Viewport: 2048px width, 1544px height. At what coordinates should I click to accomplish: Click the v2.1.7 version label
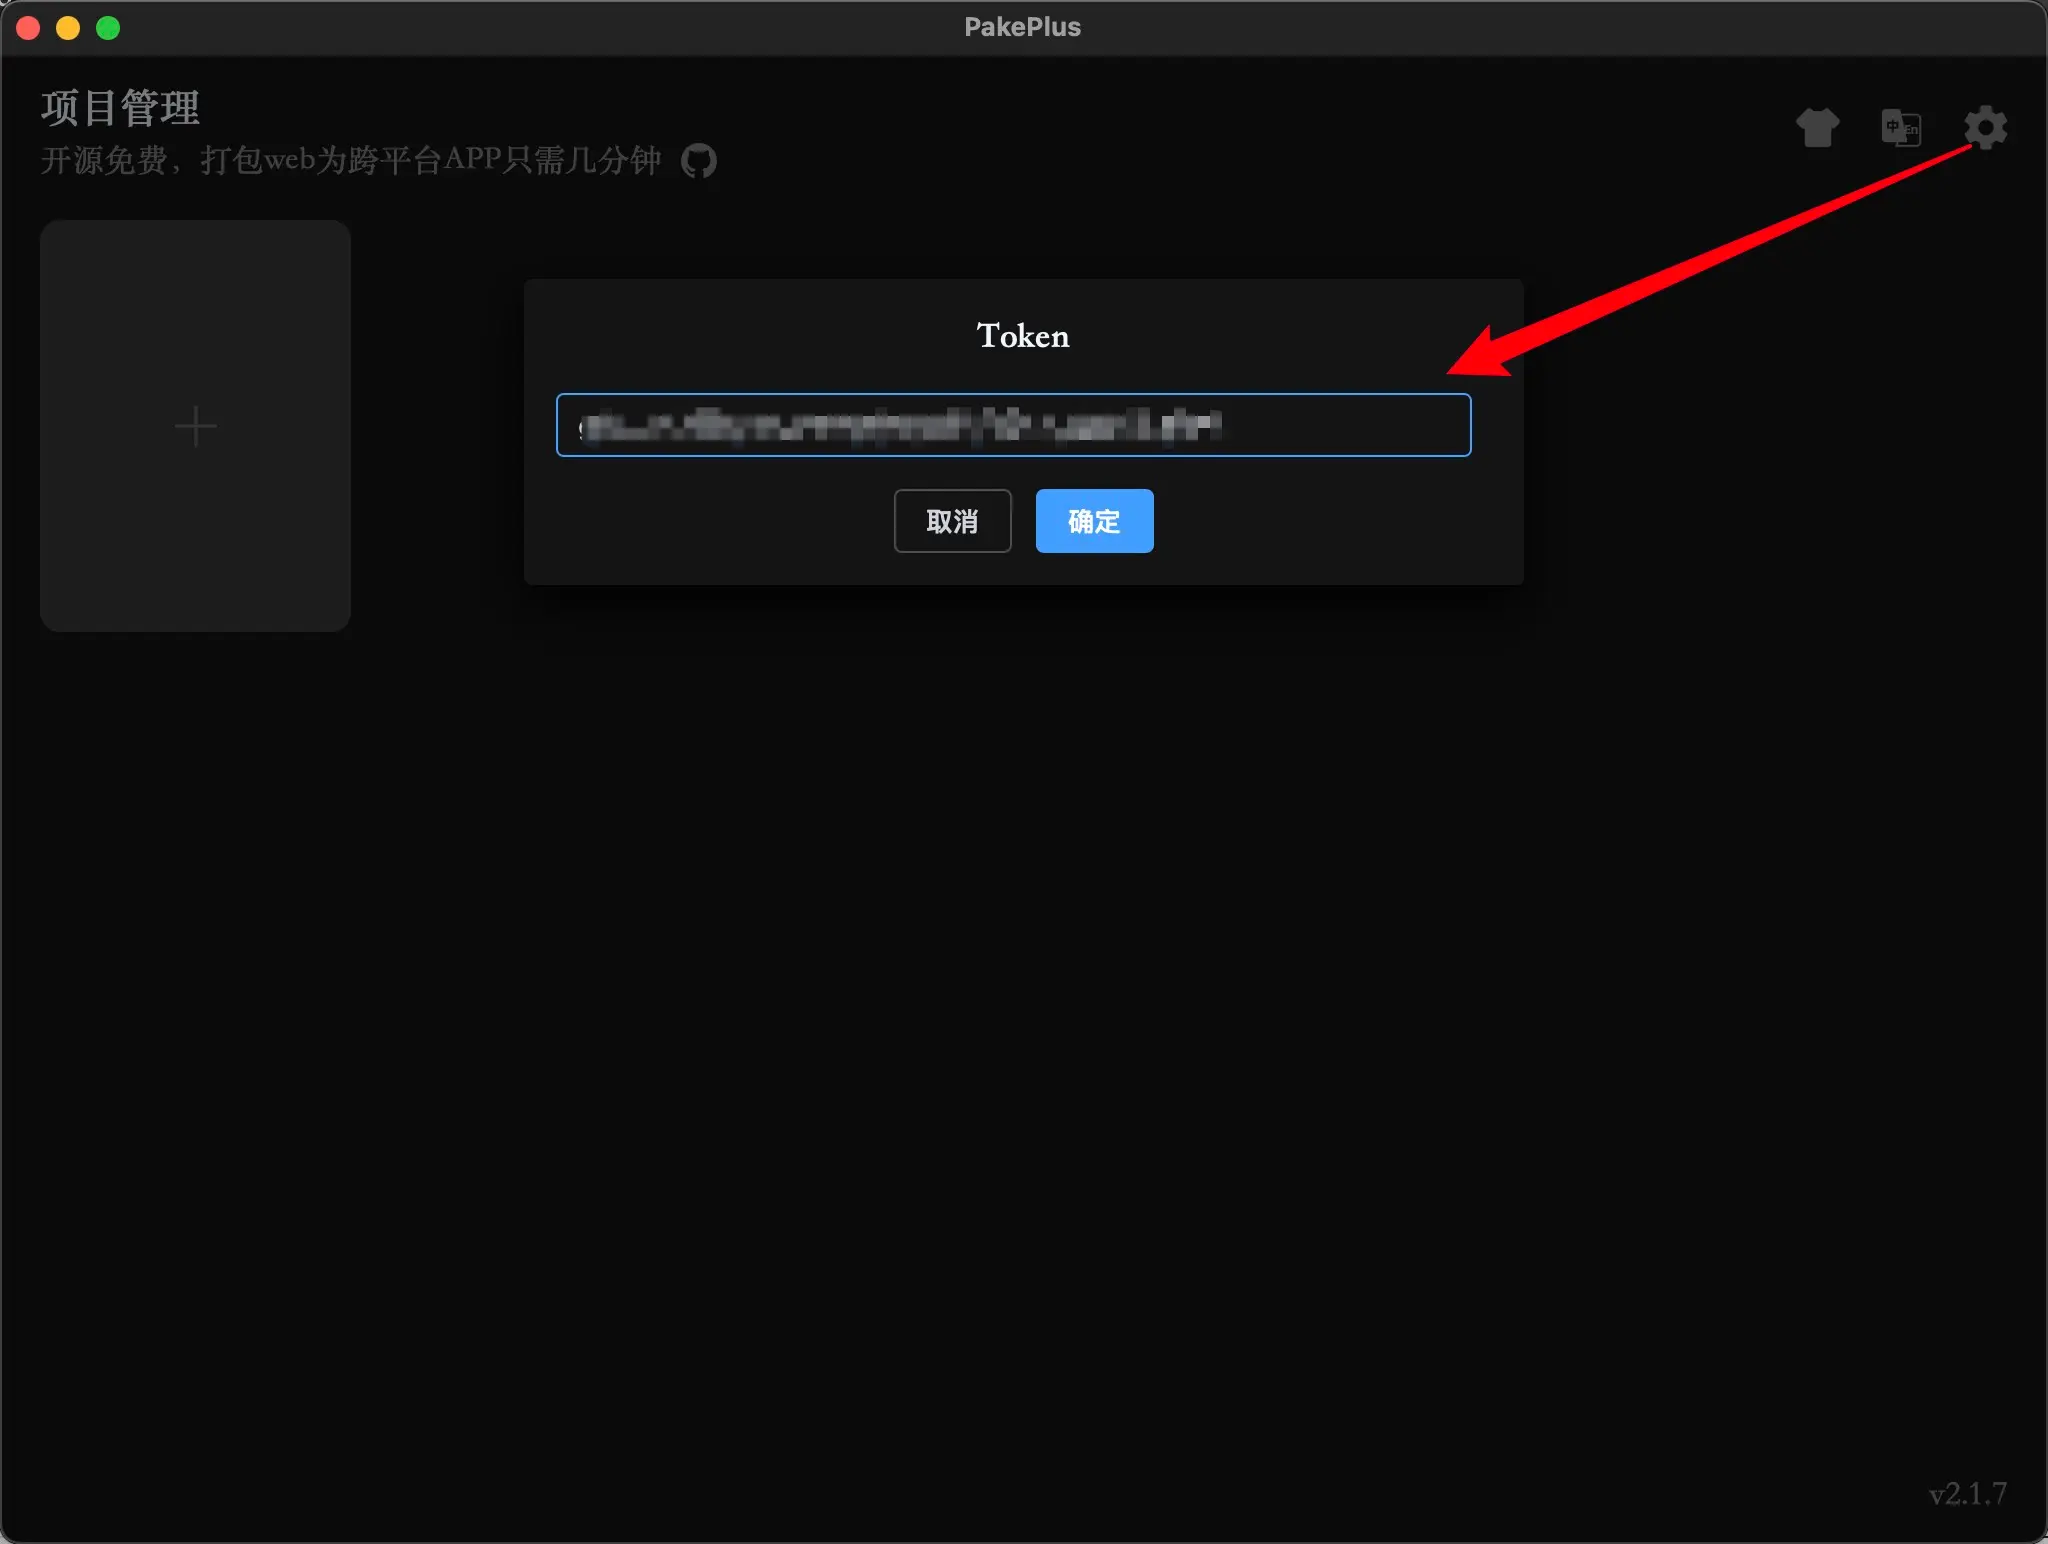(1966, 1492)
